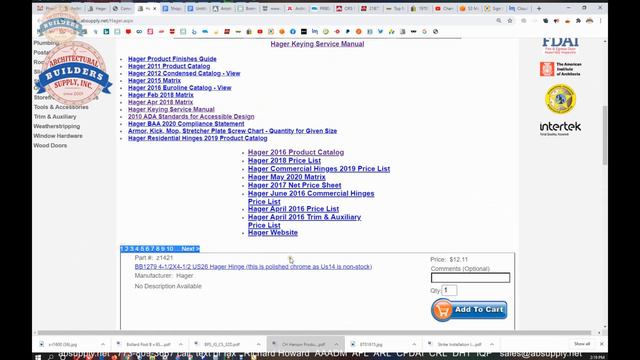Click the Comments (Optional) text field
The image size is (640, 360).
[x=470, y=278]
